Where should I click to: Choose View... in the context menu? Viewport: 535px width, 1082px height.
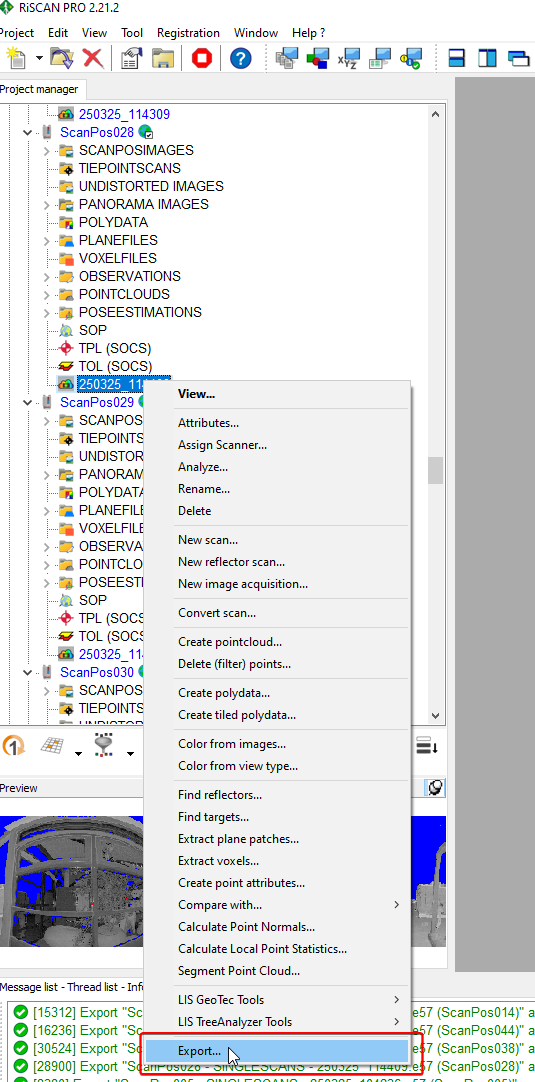tap(276, 394)
